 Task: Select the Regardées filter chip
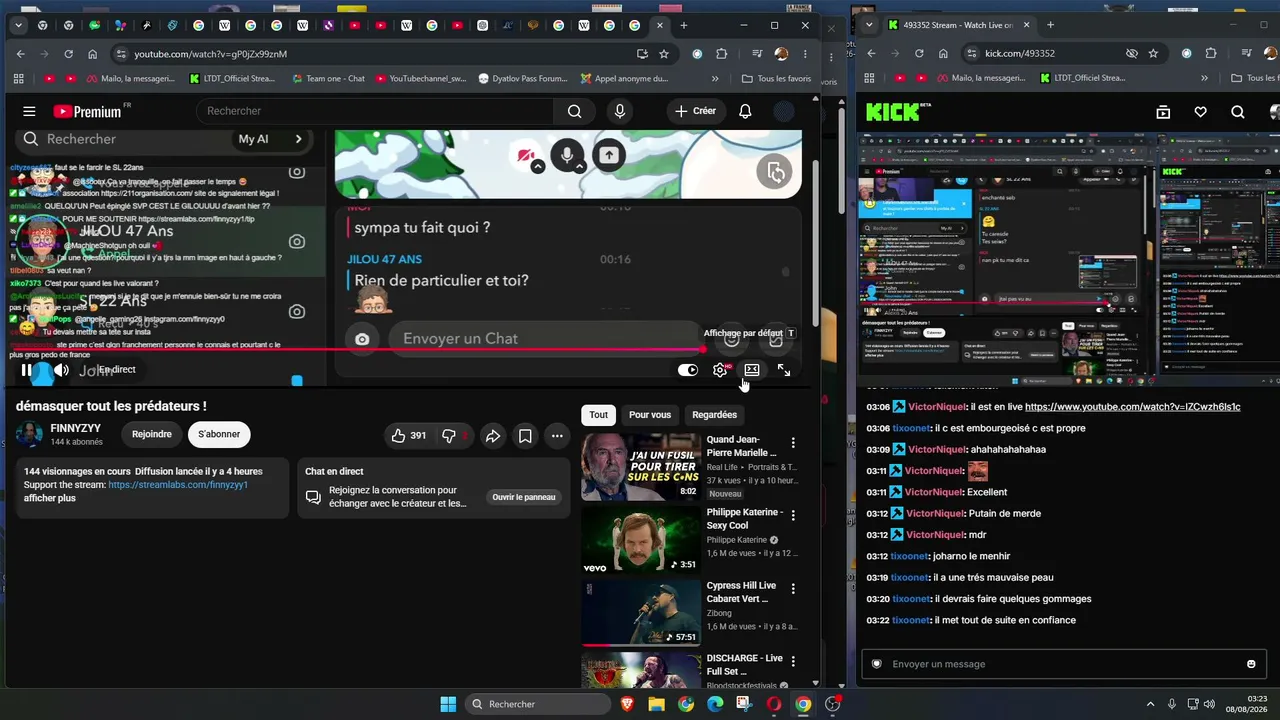(714, 415)
